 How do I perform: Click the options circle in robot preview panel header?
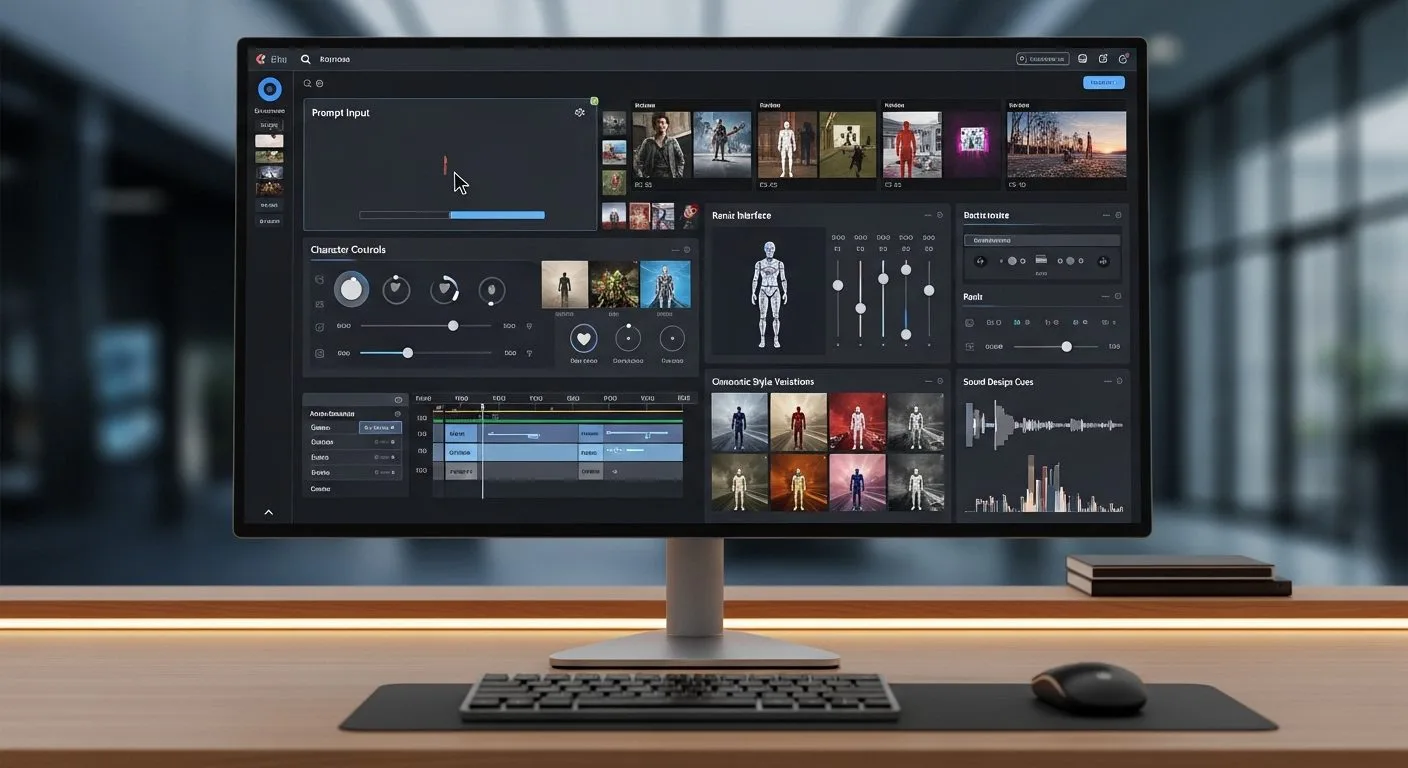[x=940, y=215]
